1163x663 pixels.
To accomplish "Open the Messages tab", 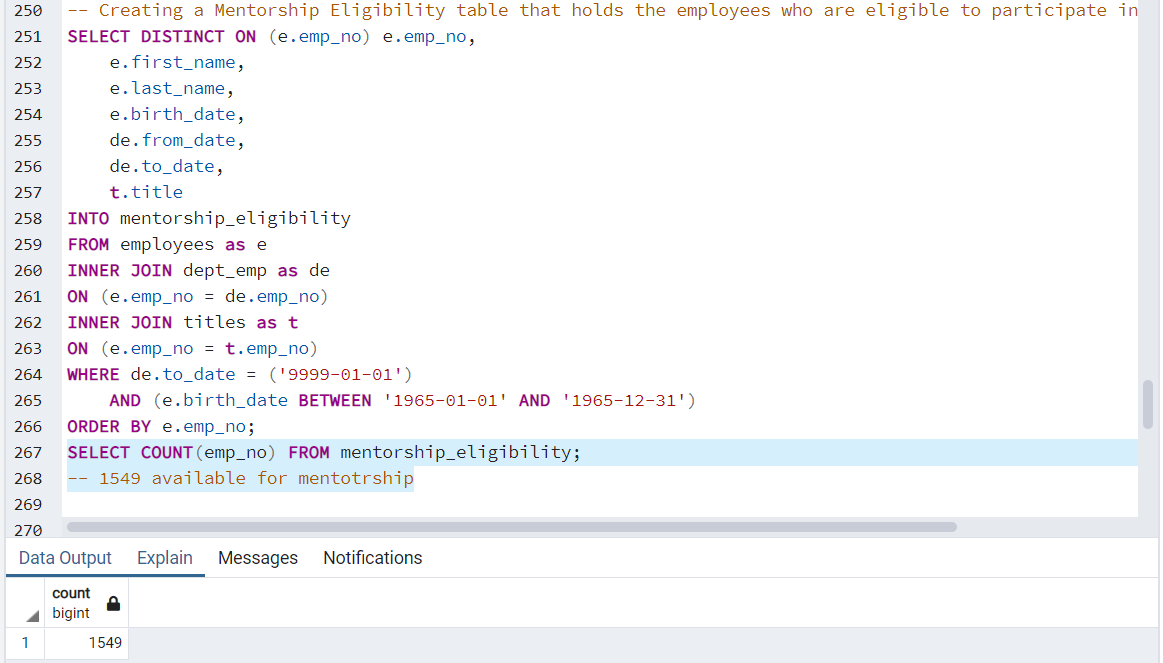I will click(257, 558).
